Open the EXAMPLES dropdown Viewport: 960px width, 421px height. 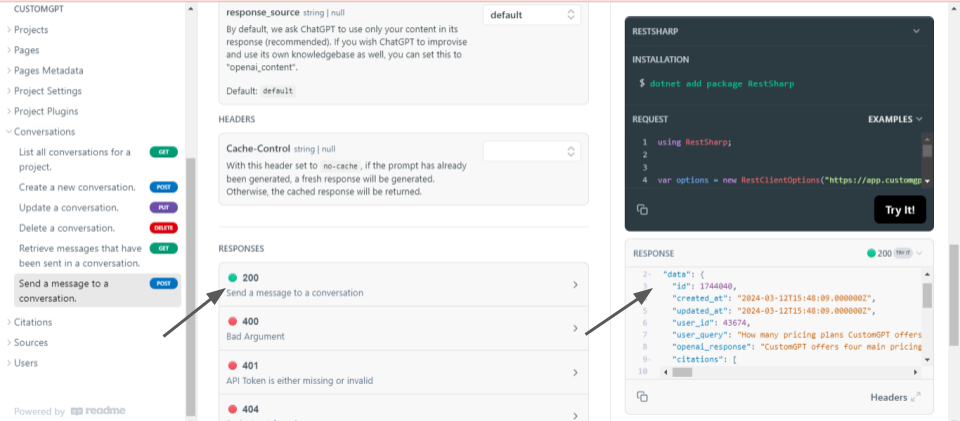895,119
